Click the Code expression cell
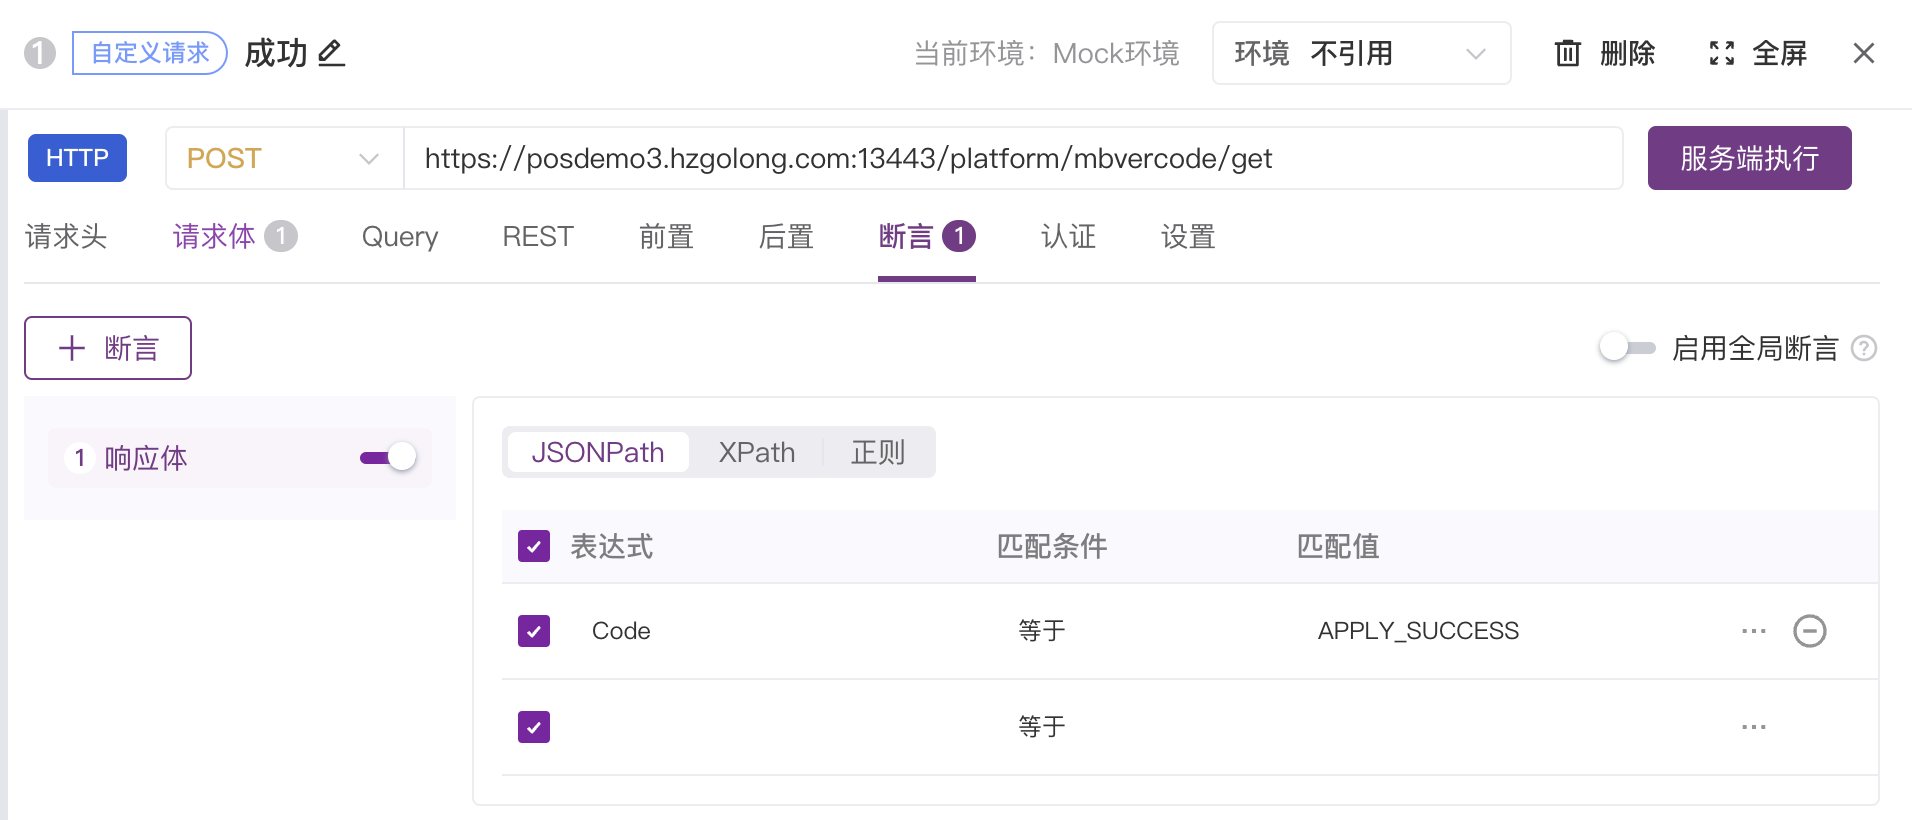1912x820 pixels. click(x=621, y=631)
